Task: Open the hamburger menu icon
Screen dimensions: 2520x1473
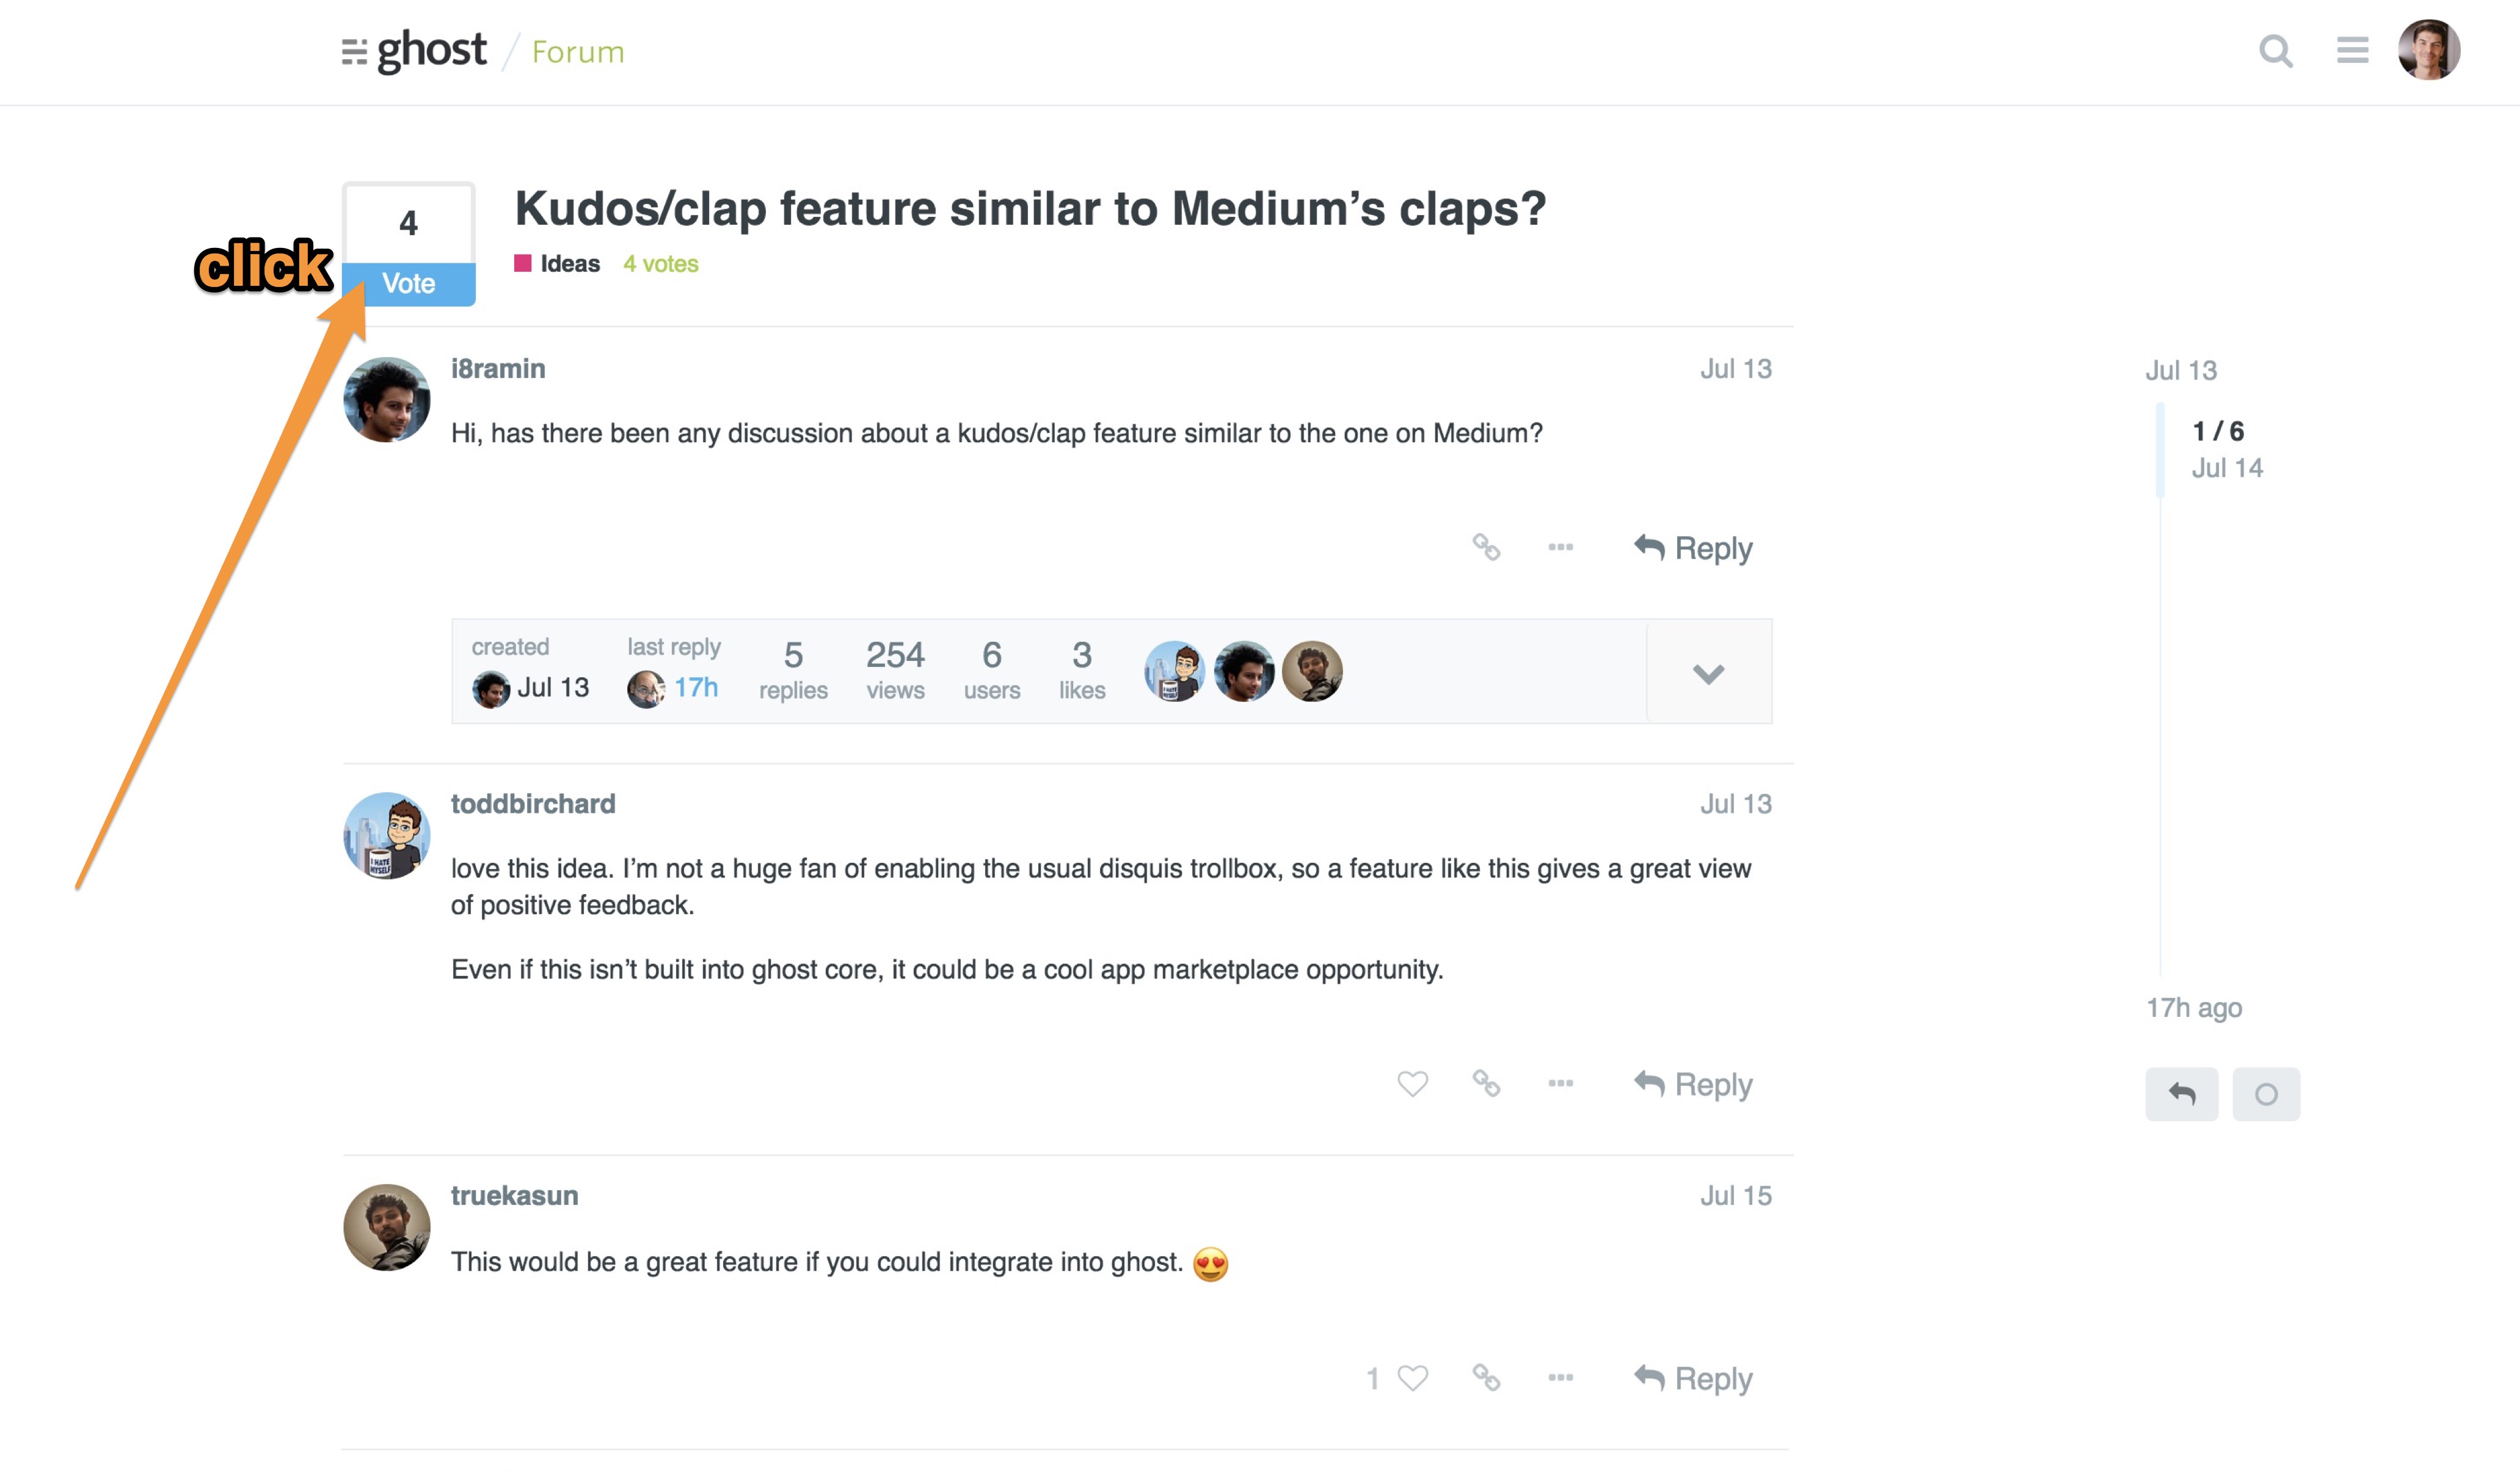Action: coord(2352,50)
